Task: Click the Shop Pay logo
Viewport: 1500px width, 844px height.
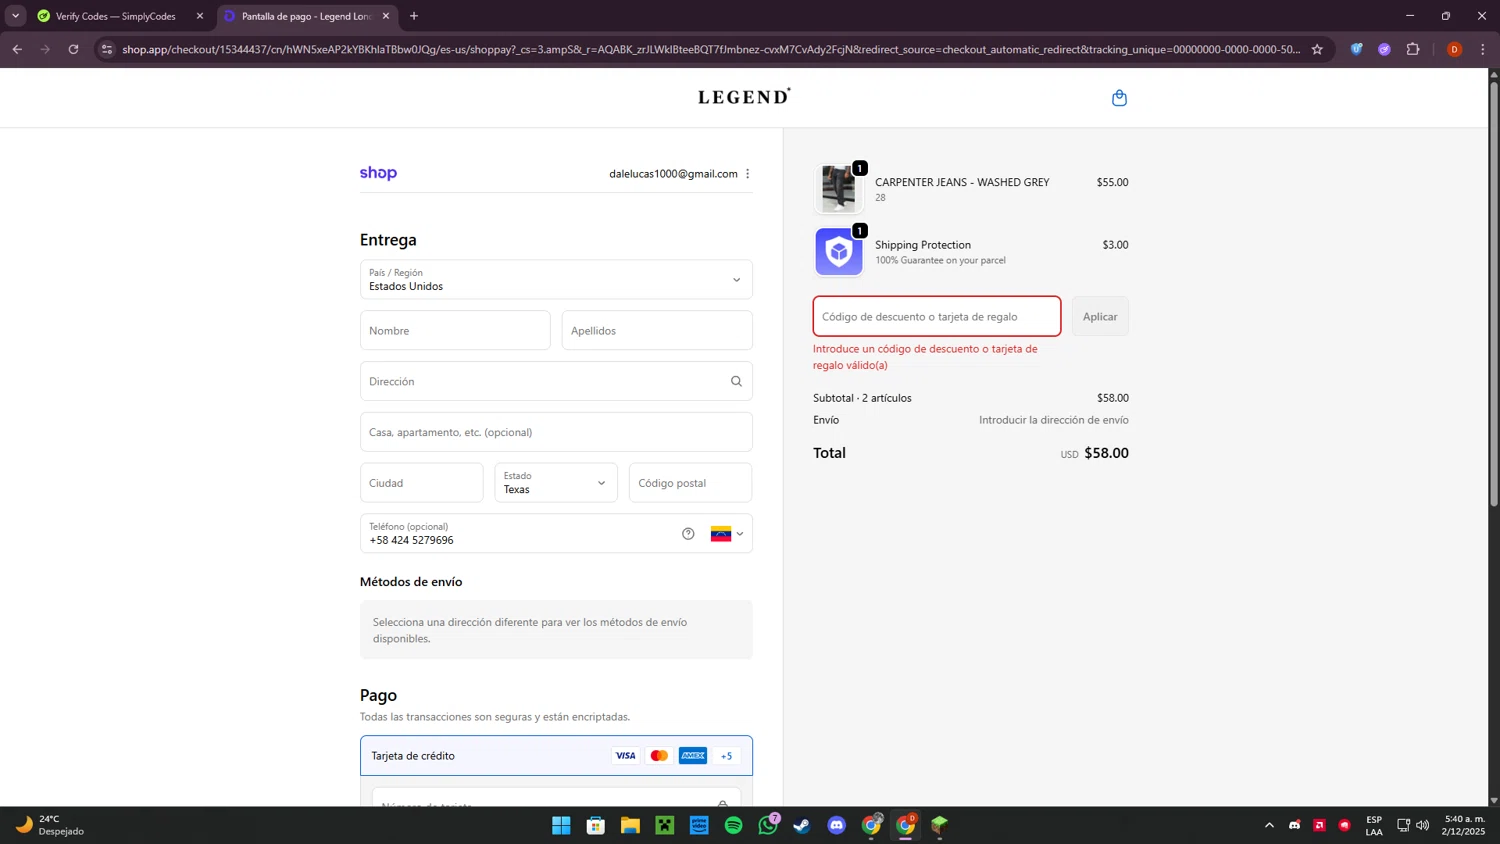Action: (378, 173)
